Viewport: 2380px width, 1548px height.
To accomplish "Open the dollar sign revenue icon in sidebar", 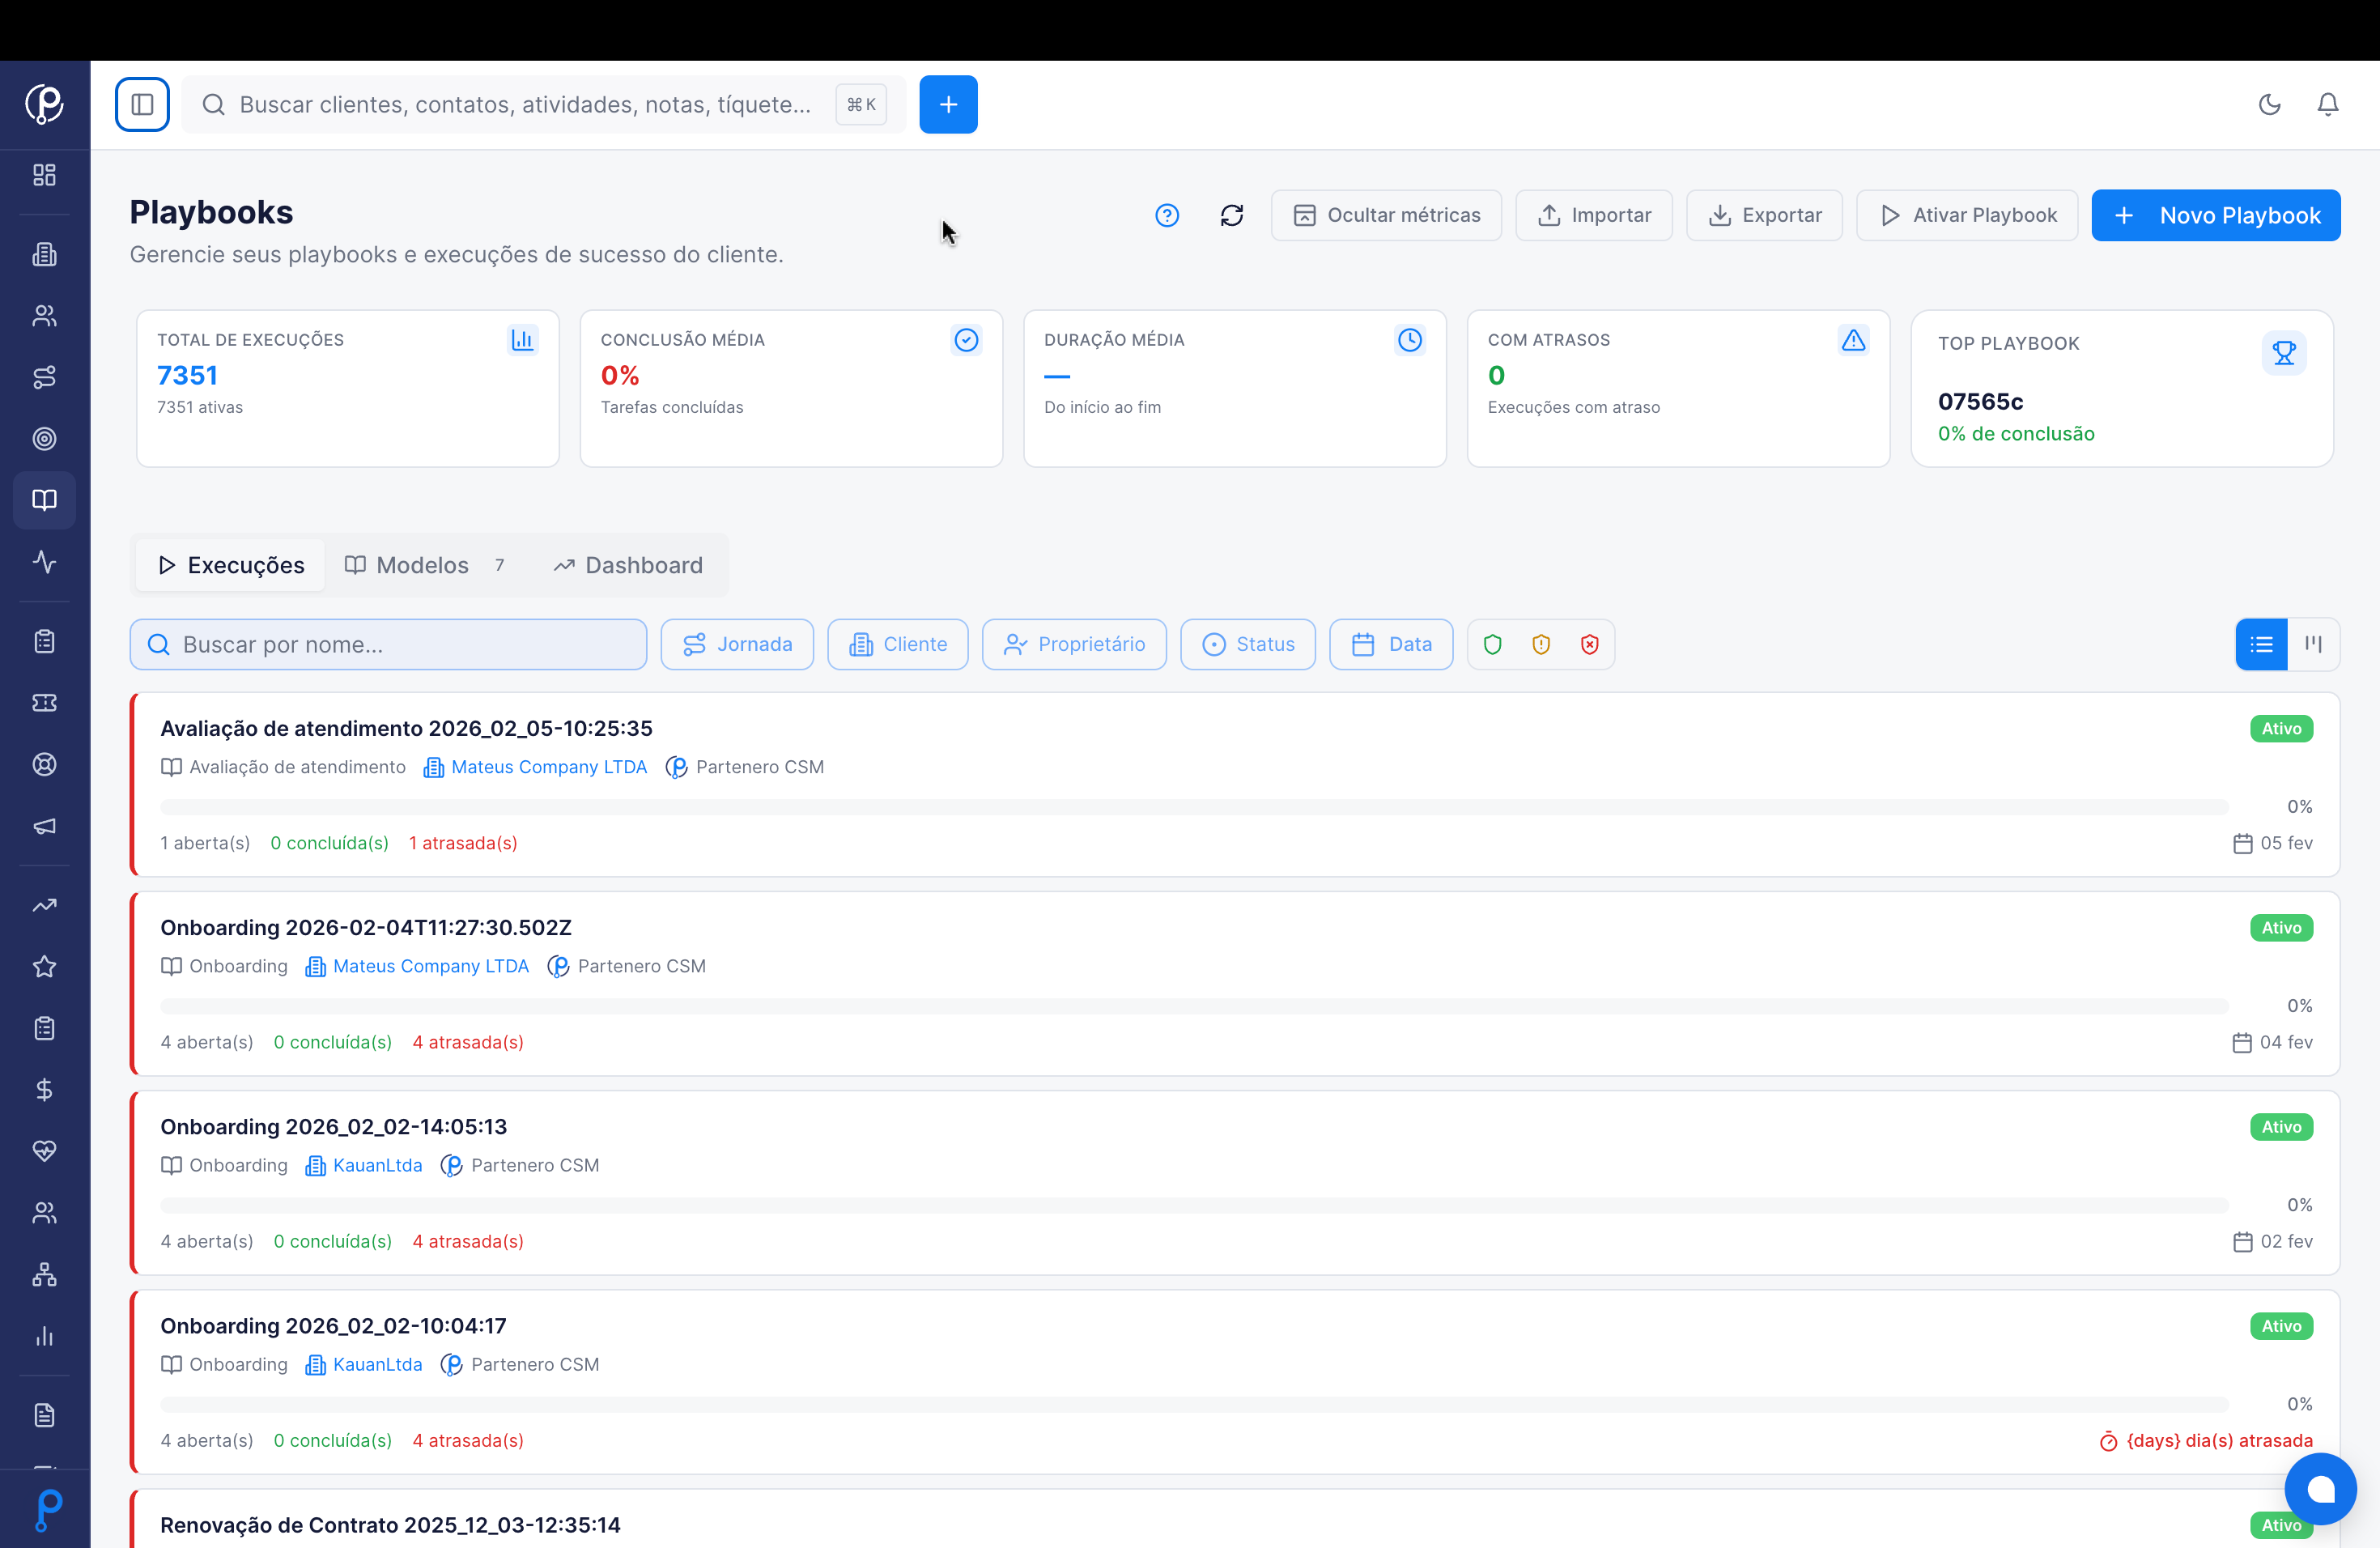I will (44, 1090).
